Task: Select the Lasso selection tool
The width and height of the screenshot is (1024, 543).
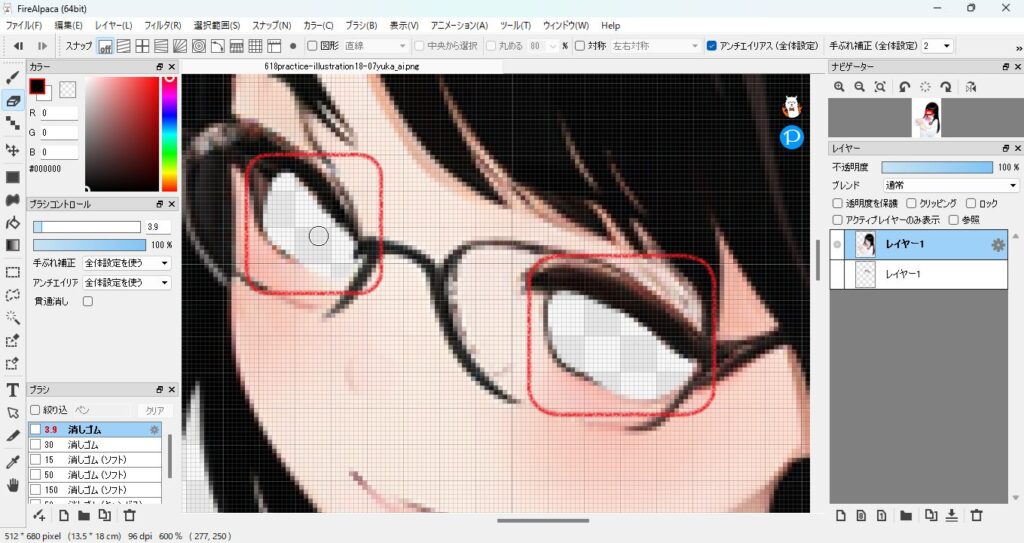Action: tap(12, 295)
